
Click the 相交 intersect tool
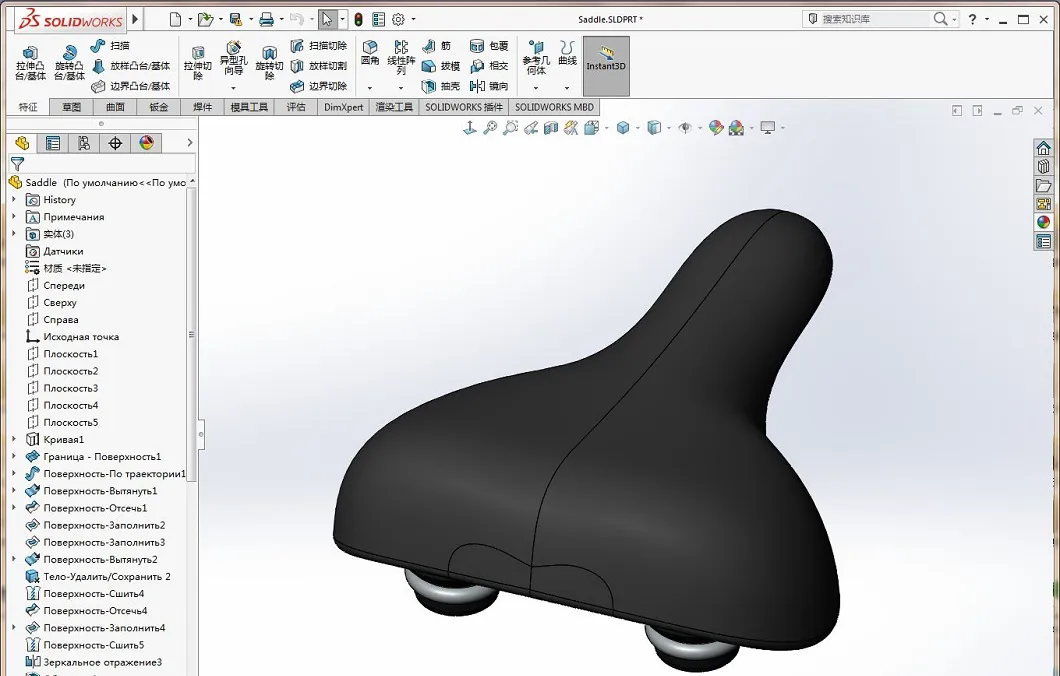tap(489, 66)
